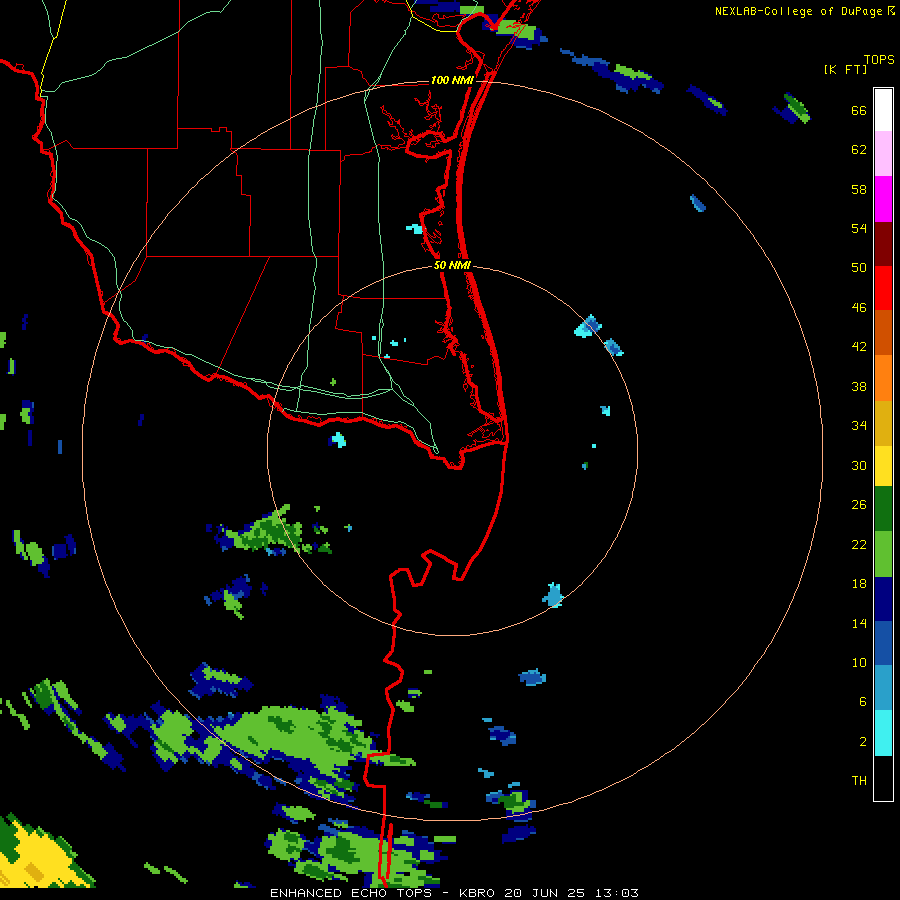Click the orange swatch between 38 and 42
This screenshot has height=900, width=900.
click(883, 378)
